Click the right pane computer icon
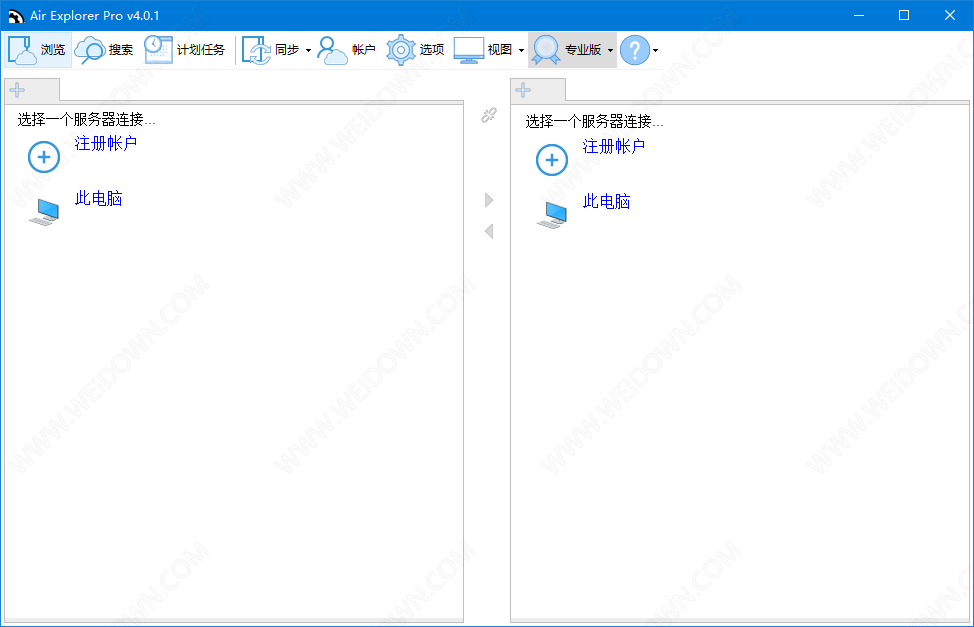Viewport: 974px width, 627px height. click(x=552, y=214)
